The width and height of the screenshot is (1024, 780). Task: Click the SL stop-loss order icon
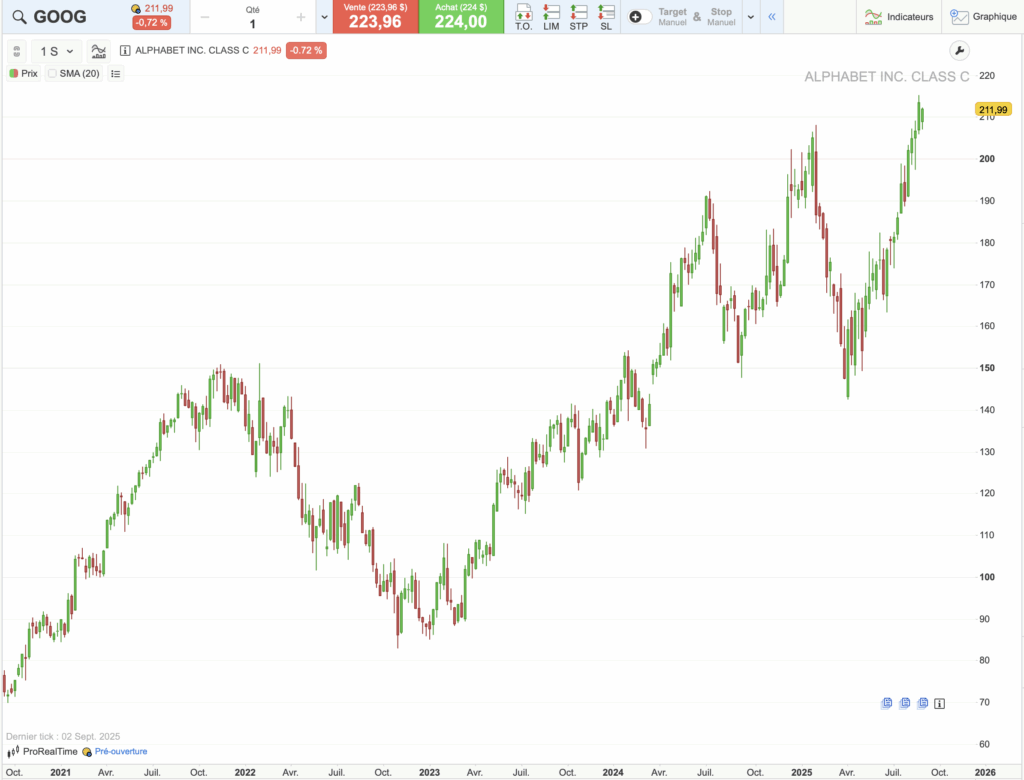click(x=604, y=17)
